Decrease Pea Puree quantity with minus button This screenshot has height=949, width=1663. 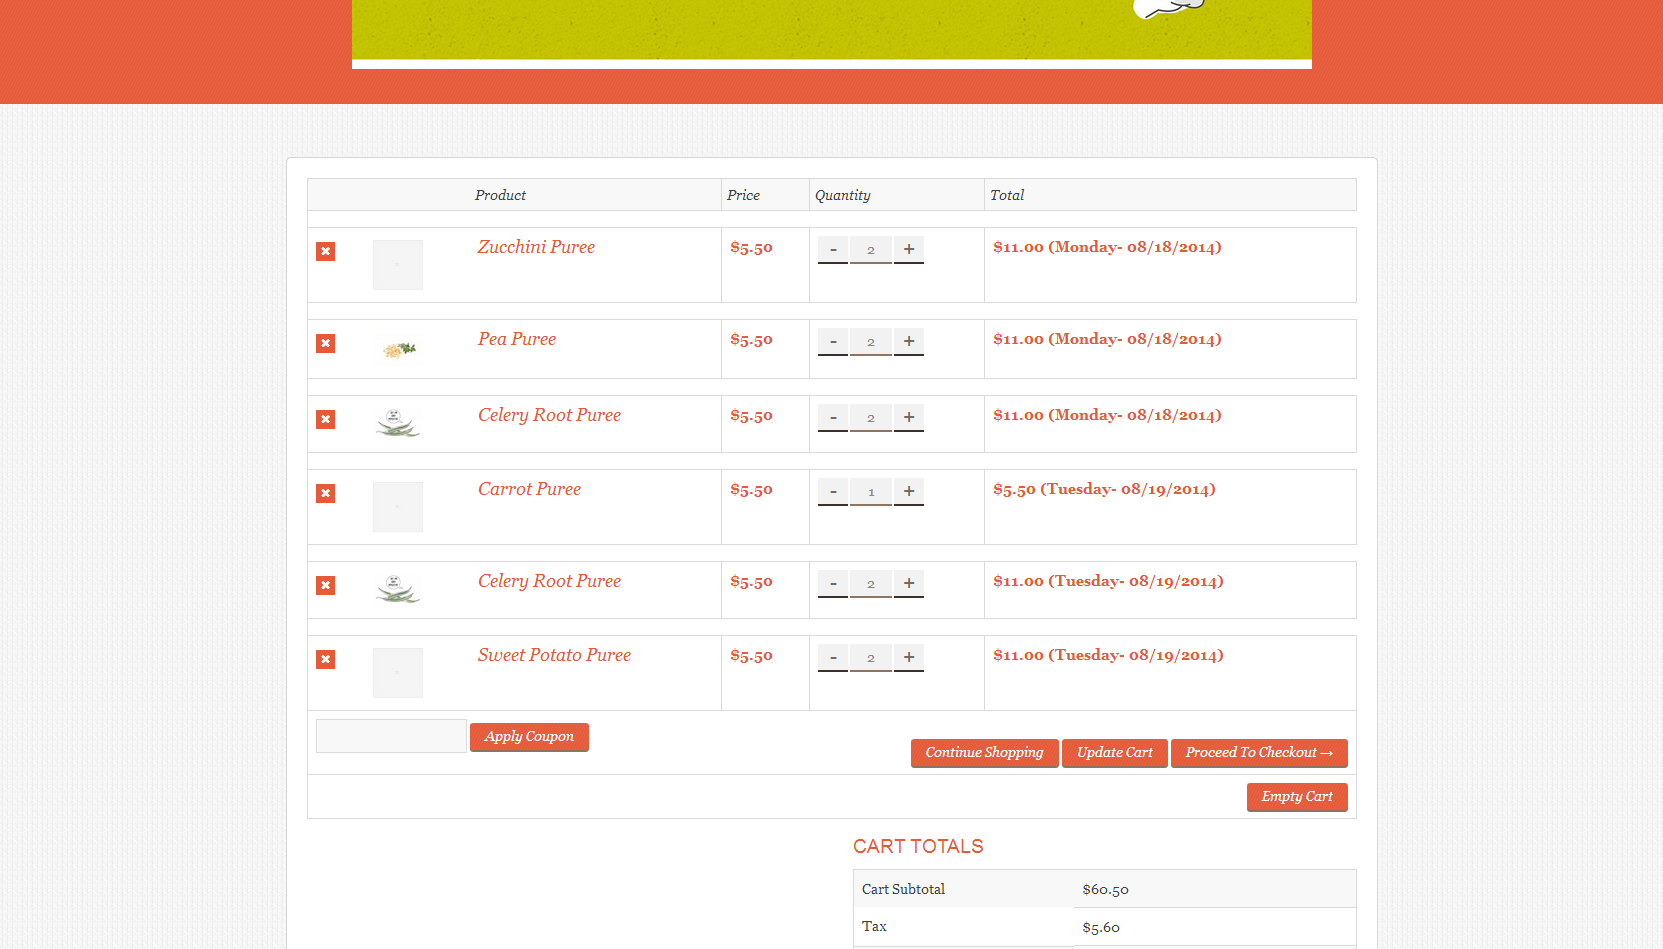[833, 342]
